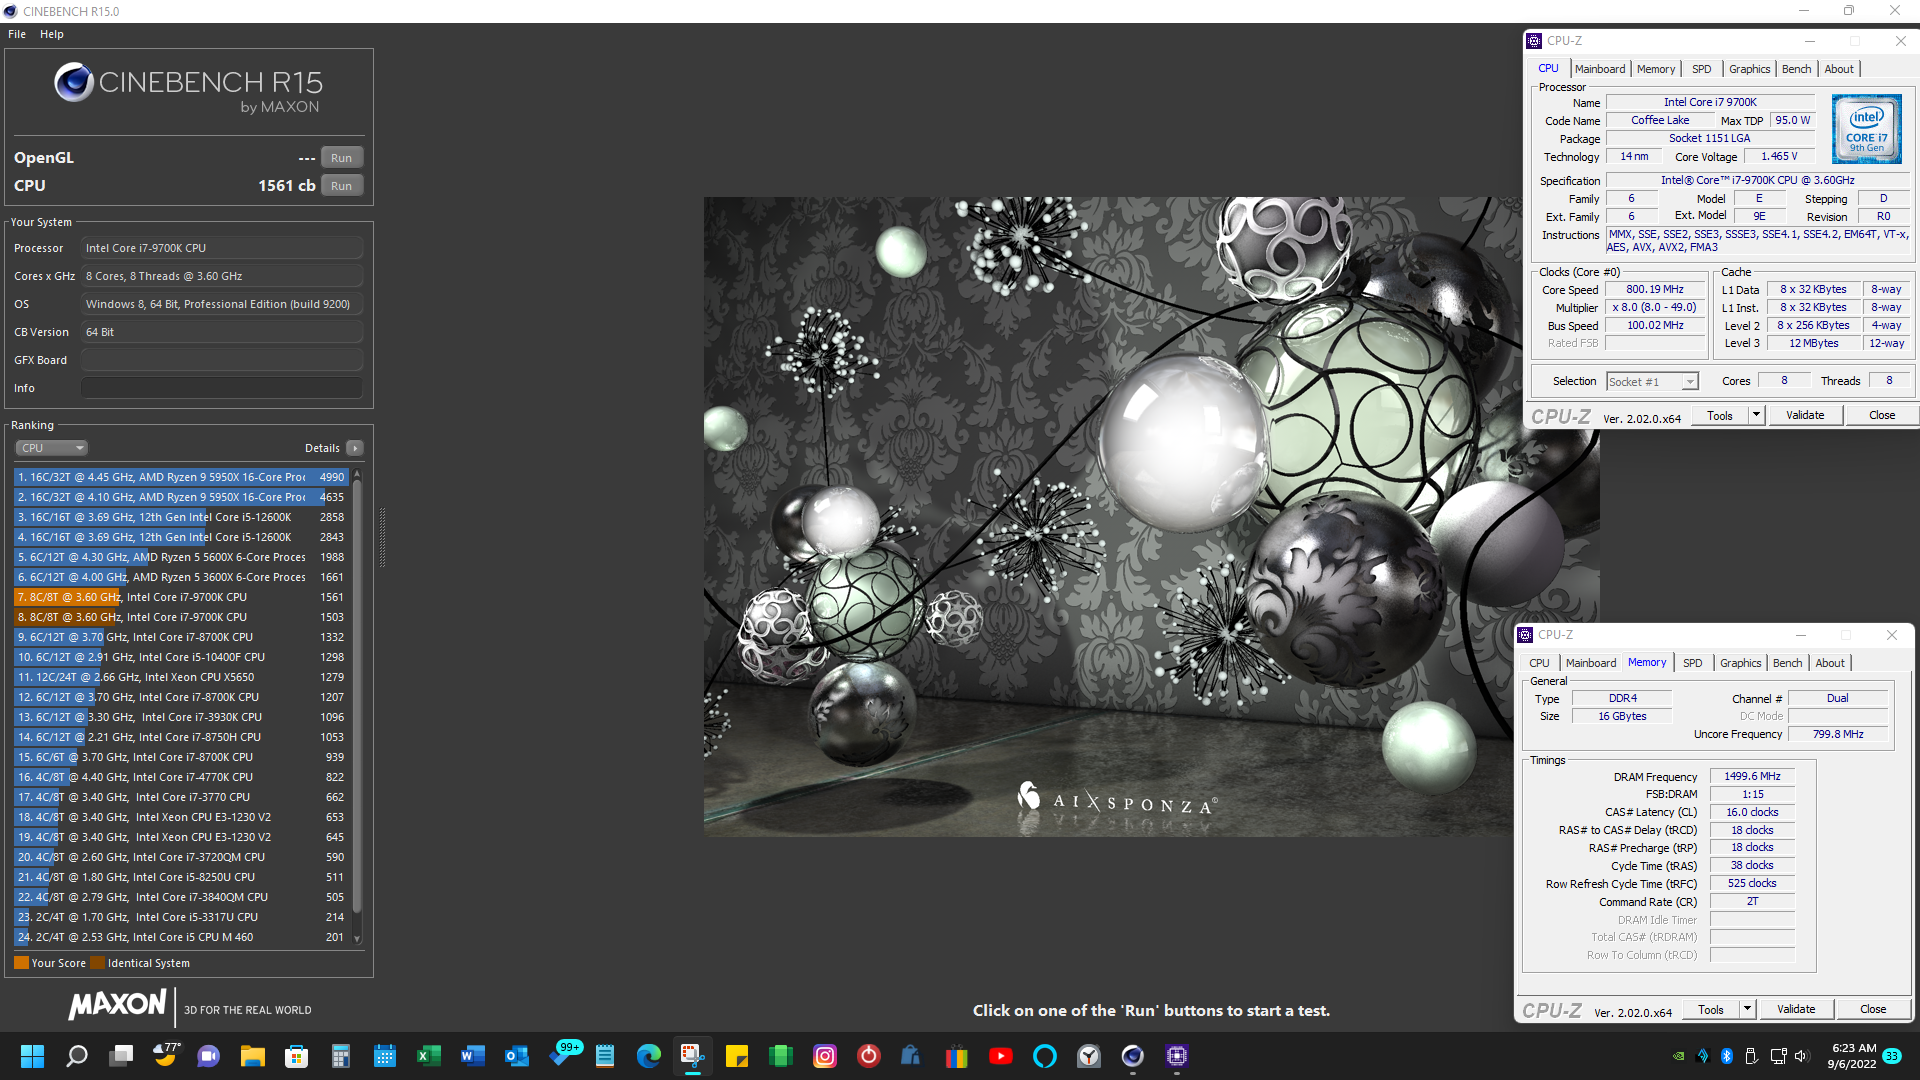Open the Help menu in Cinebench
1920x1080 pixels.
click(52, 34)
